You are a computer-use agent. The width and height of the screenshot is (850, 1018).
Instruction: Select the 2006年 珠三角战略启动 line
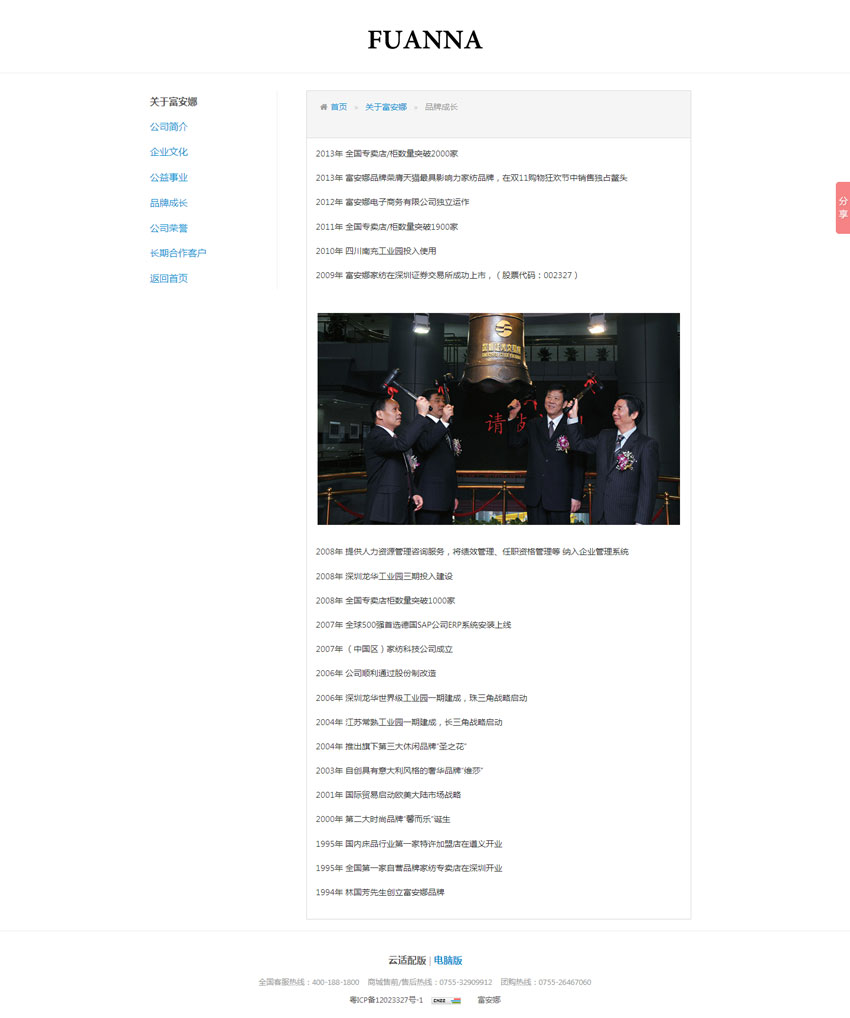pos(421,699)
